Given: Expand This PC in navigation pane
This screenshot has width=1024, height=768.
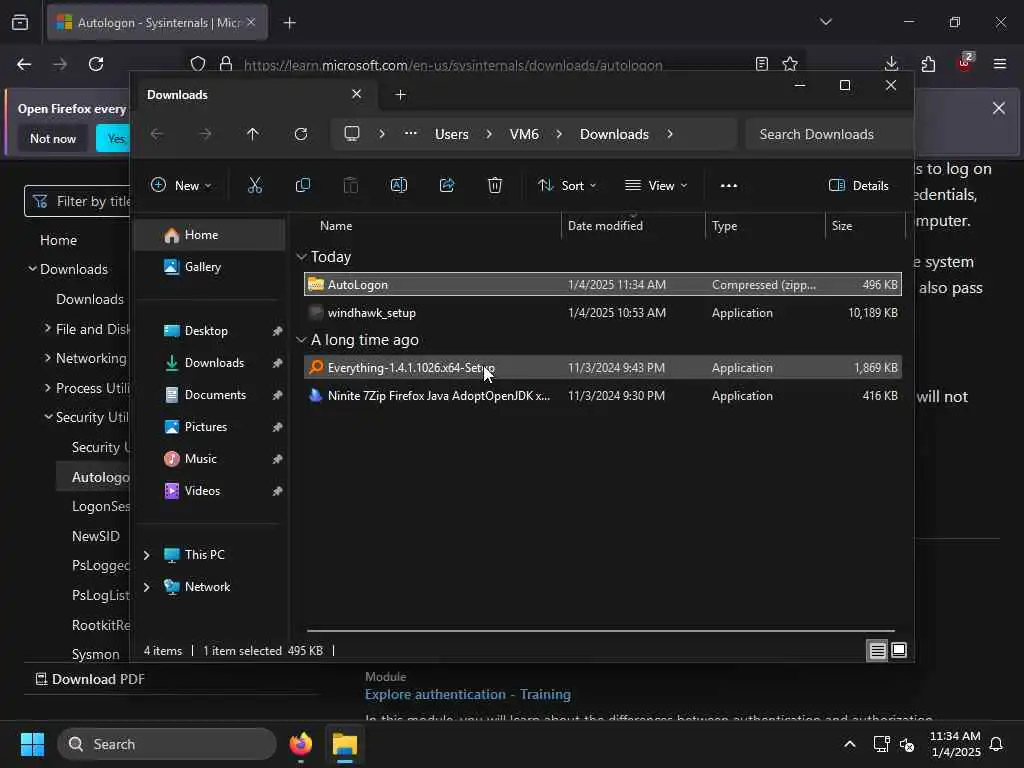Looking at the screenshot, I should [x=147, y=555].
